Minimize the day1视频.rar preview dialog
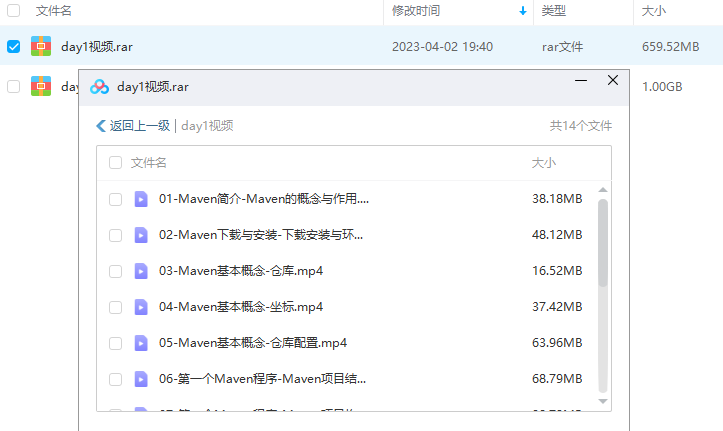The image size is (723, 431). [579, 81]
